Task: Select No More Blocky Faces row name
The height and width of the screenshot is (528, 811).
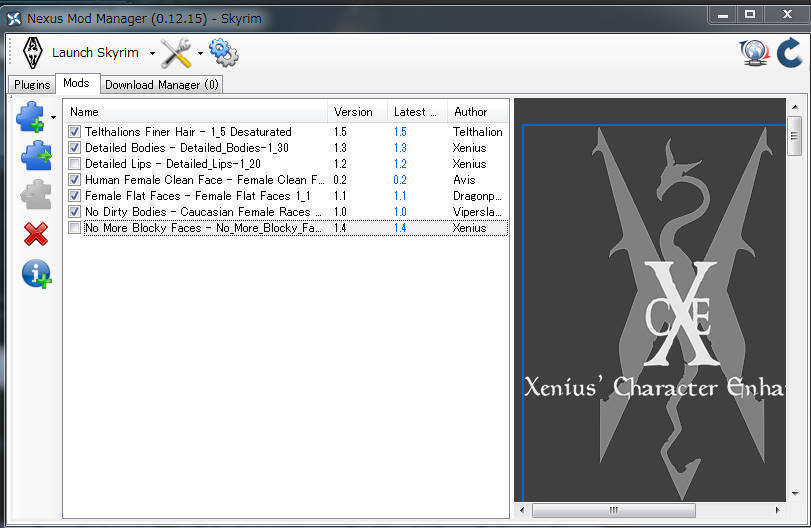Action: (x=203, y=228)
